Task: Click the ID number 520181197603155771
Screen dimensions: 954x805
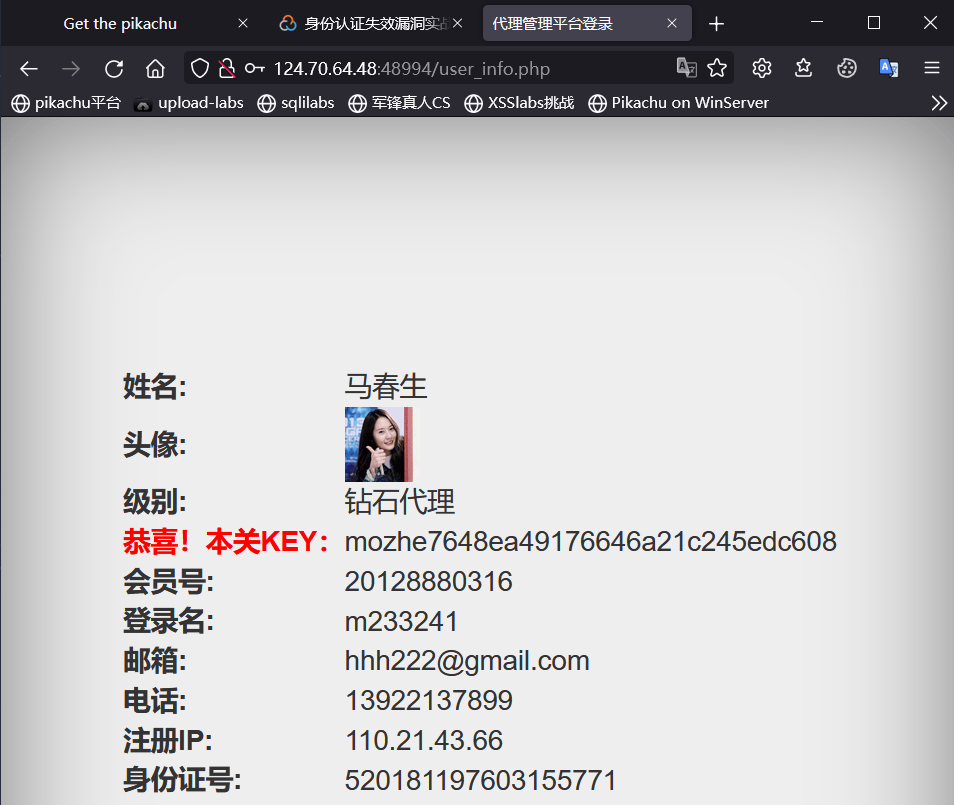Action: click(481, 780)
